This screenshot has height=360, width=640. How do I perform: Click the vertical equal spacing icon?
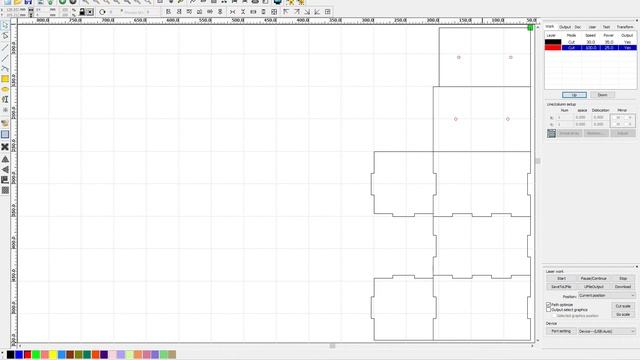[243, 12]
